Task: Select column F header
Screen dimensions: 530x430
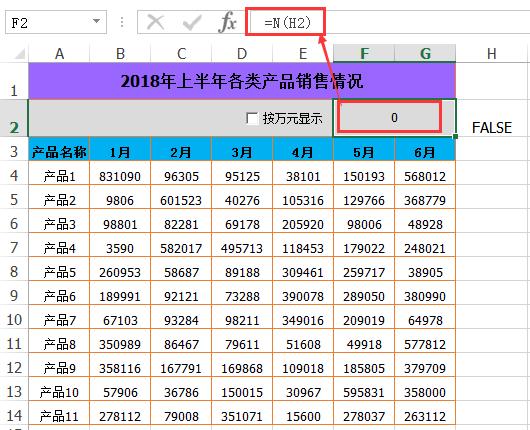Action: click(364, 53)
